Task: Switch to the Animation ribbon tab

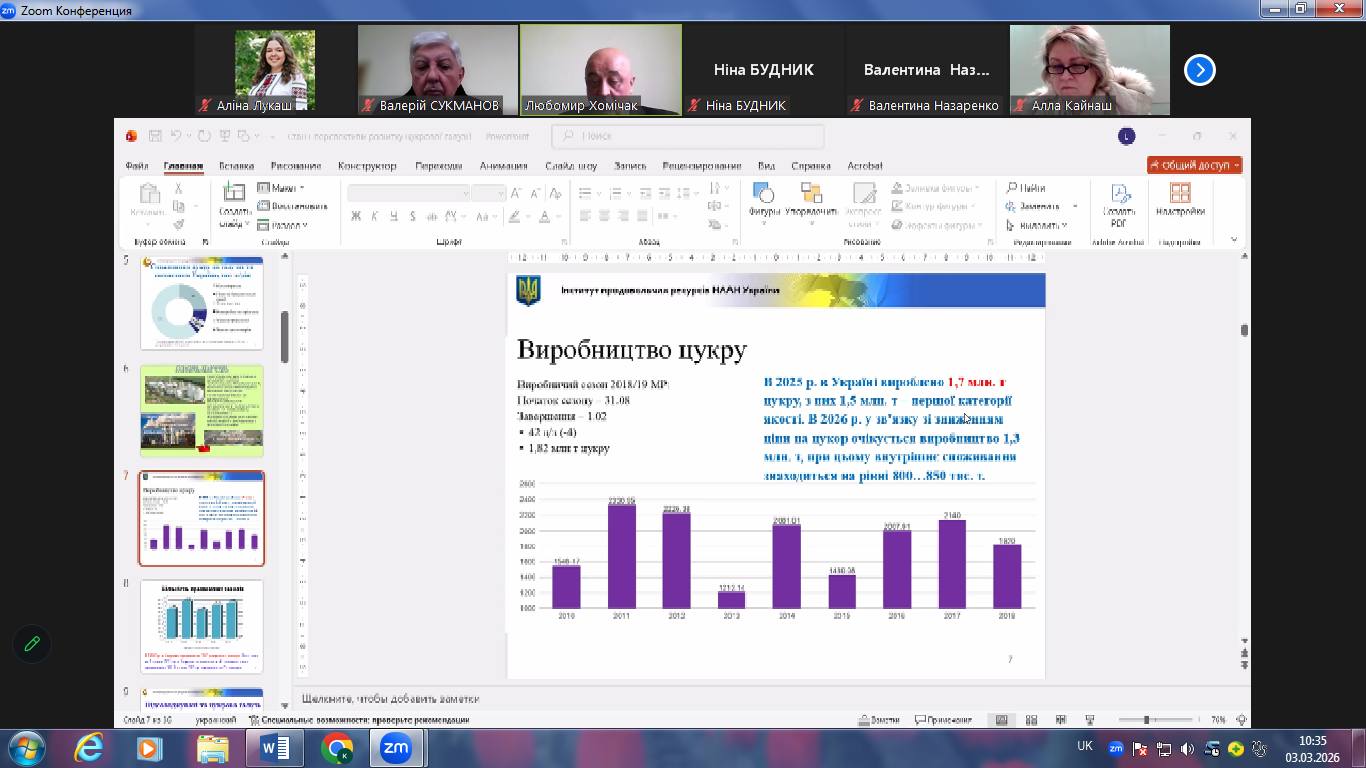Action: click(503, 166)
